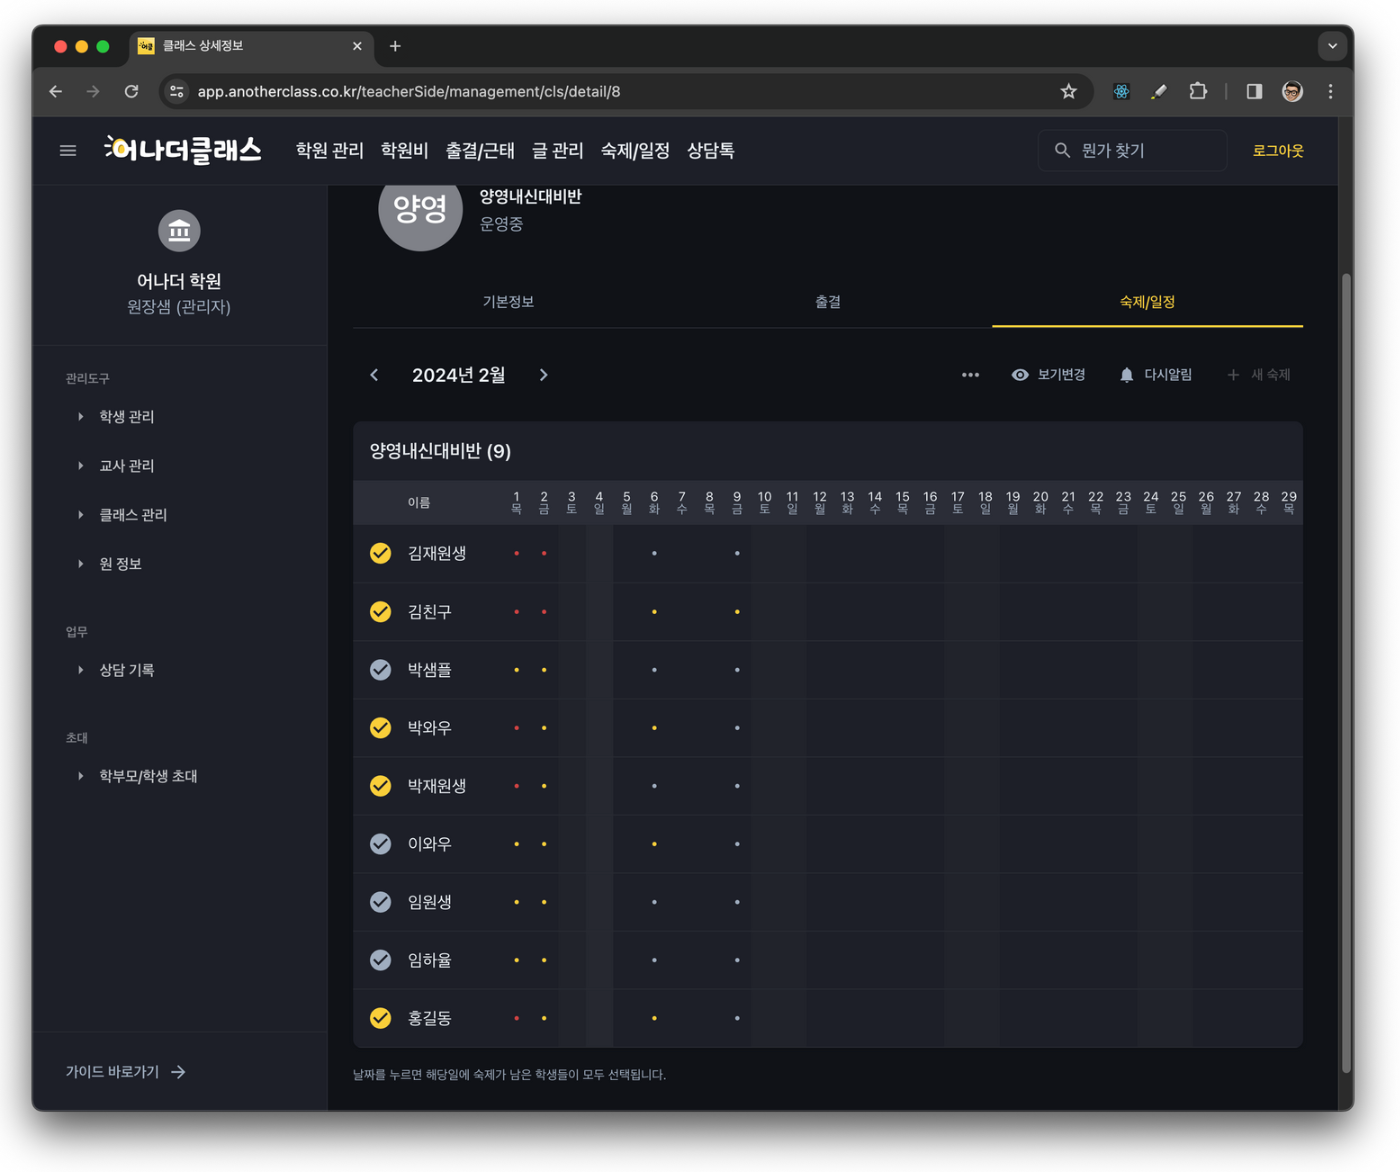
Task: Toggle the checkbox for 박샘플
Action: coord(380,669)
